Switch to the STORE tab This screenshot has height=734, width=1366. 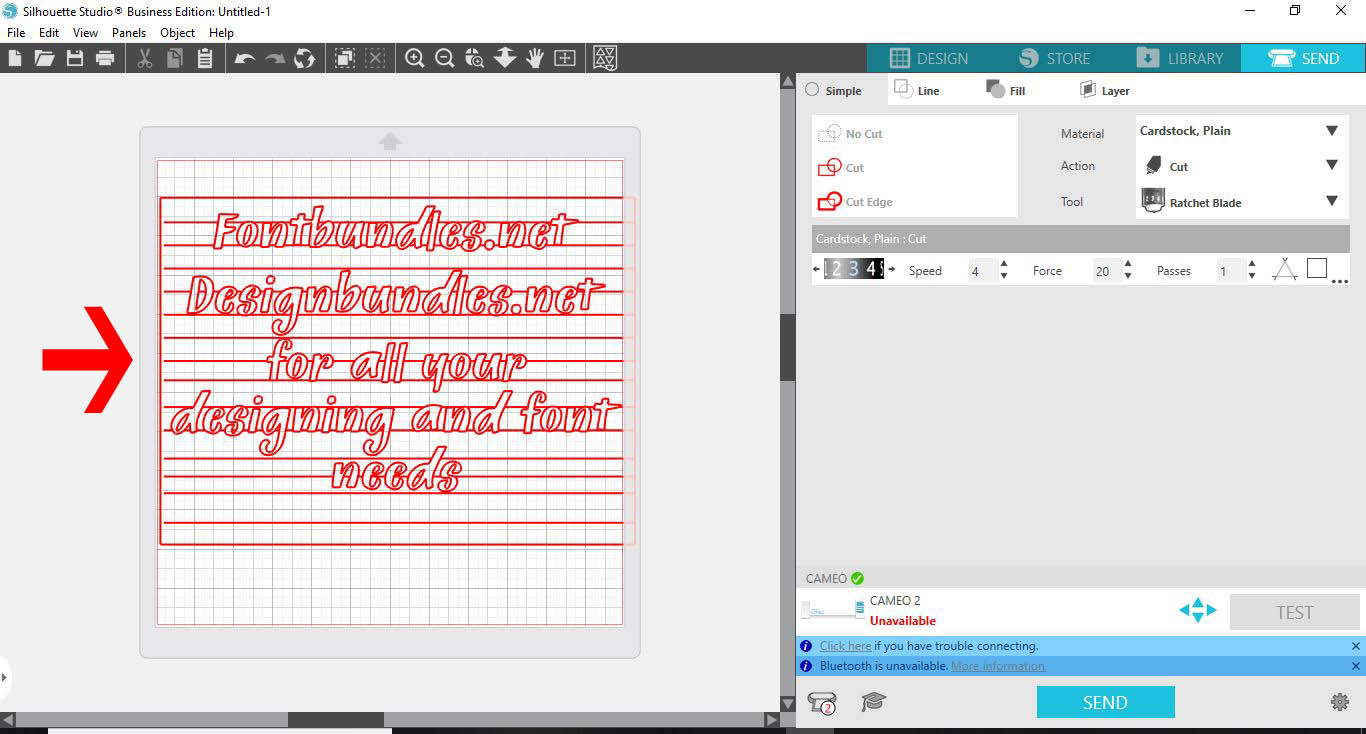click(1054, 58)
